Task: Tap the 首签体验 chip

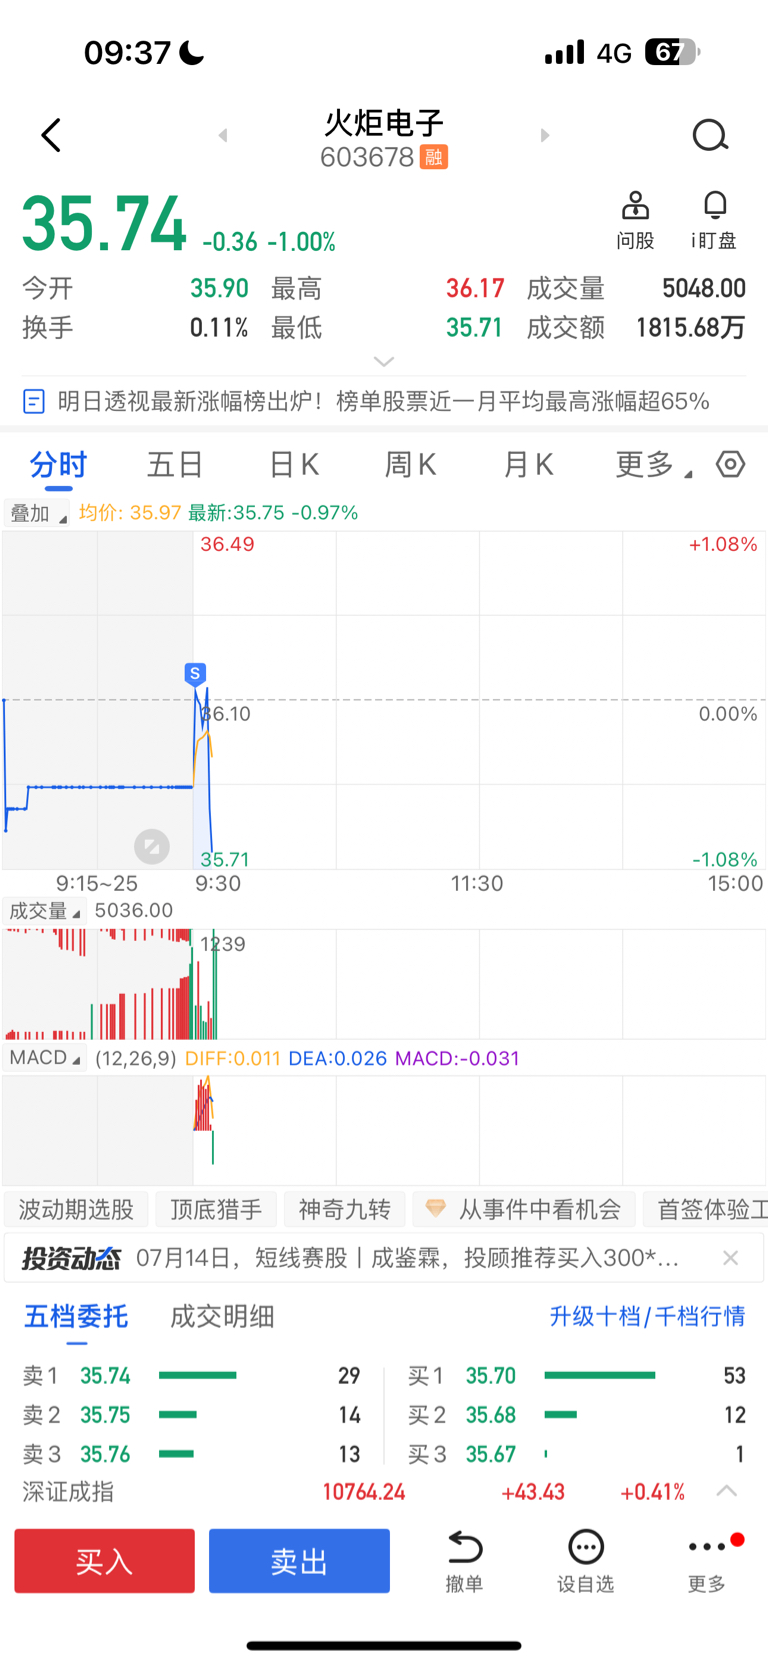Action: (706, 1209)
